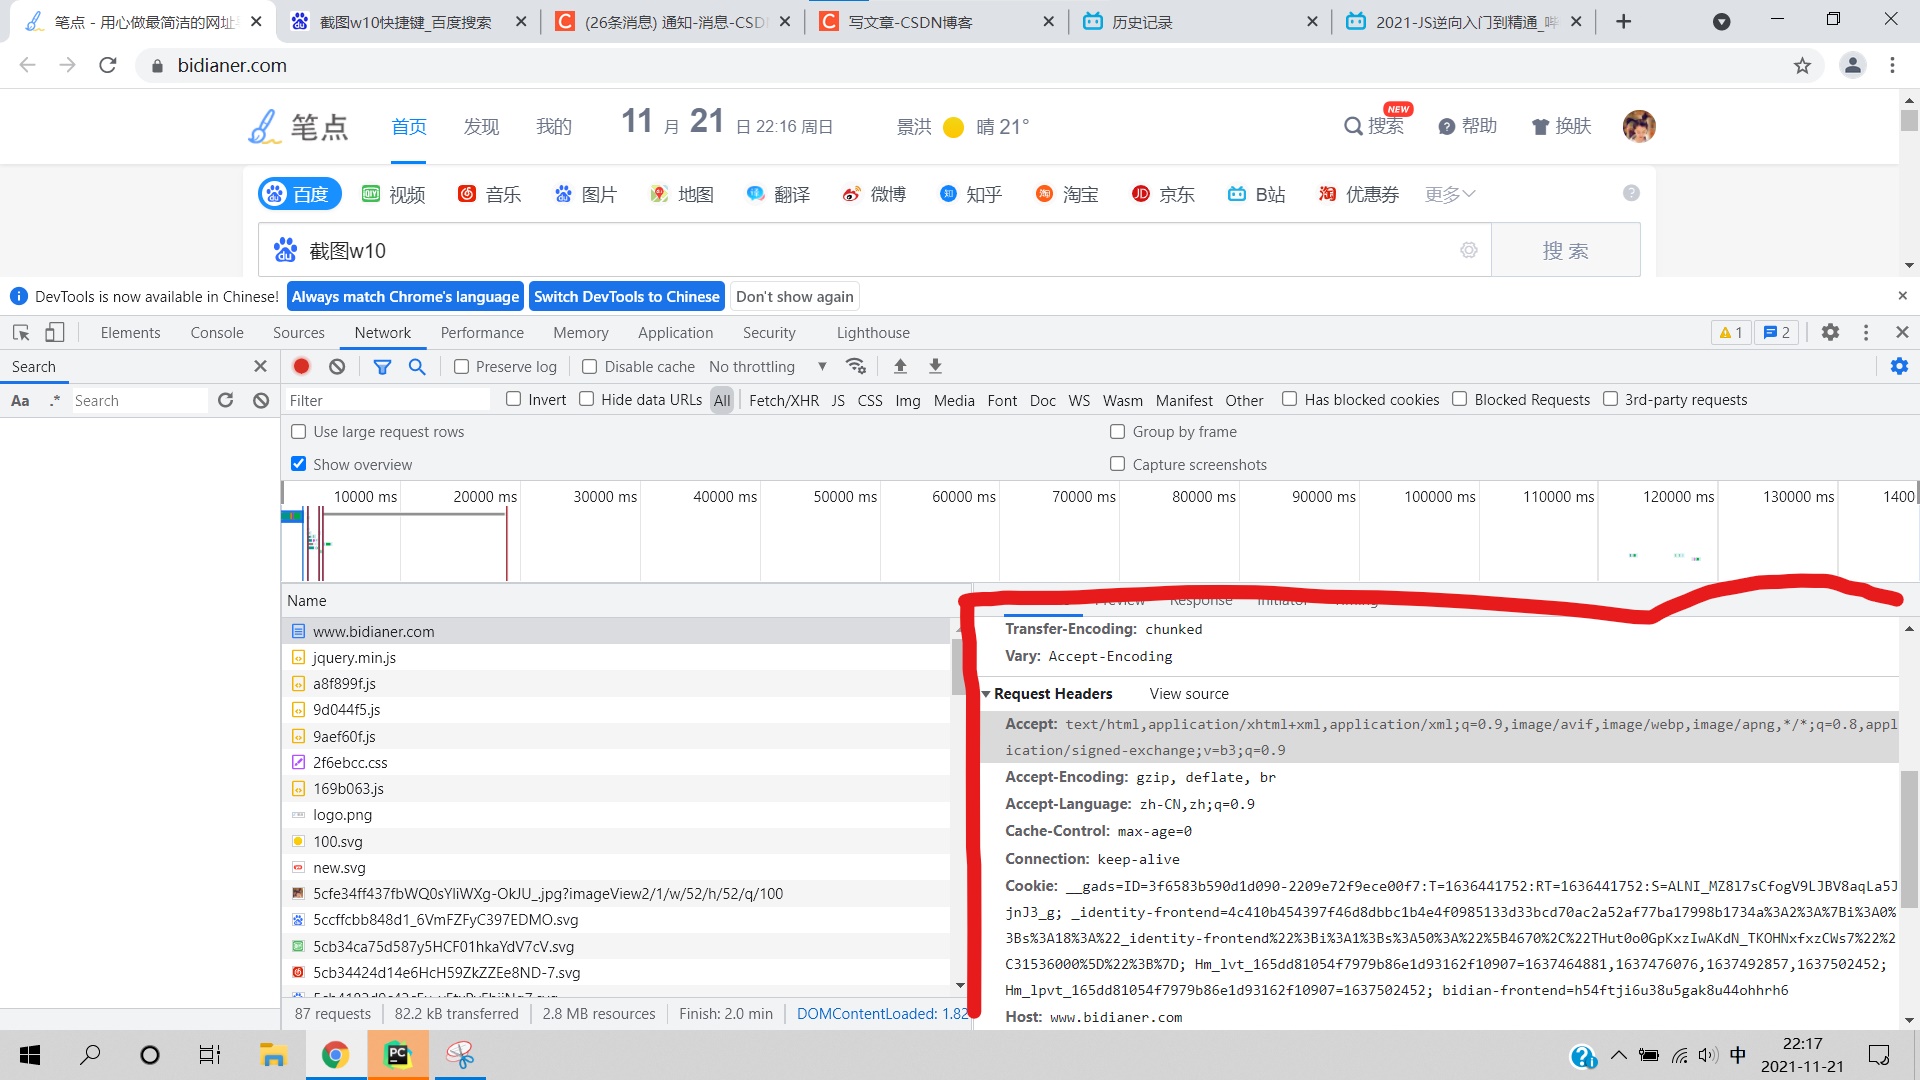Click the export HAR file icon
Screen dimensions: 1920x1080
938,367
